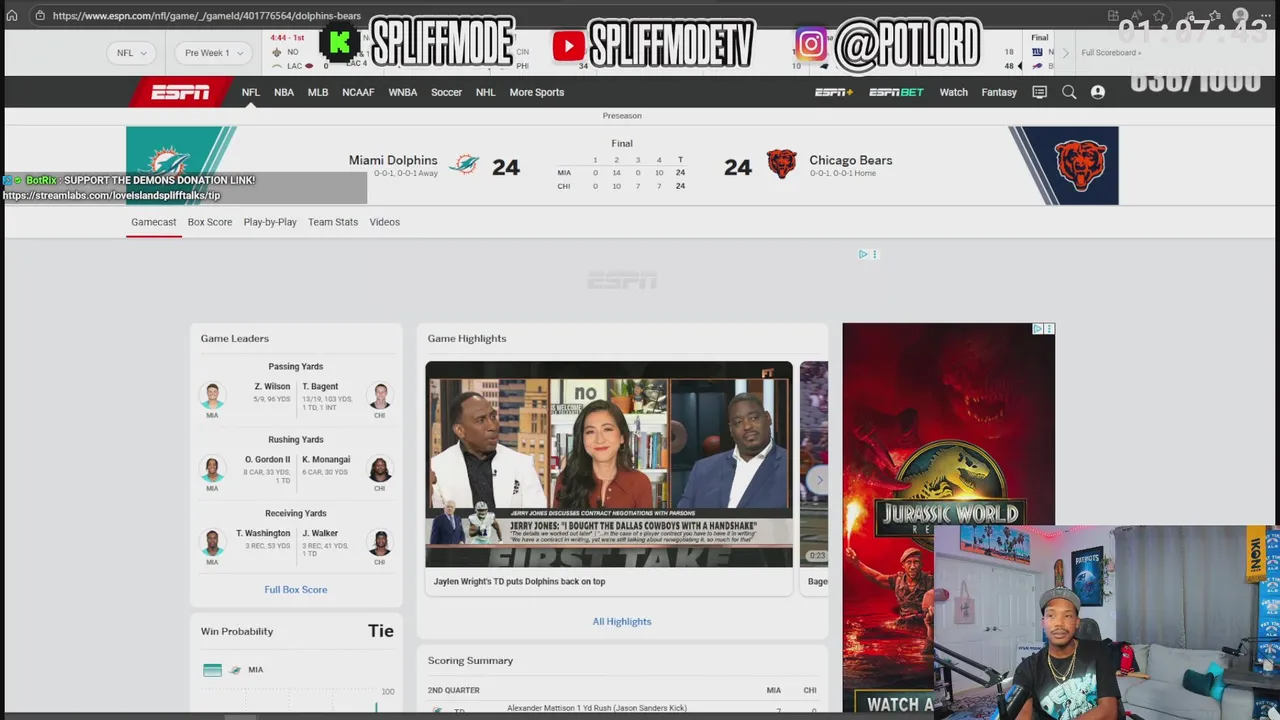
Task: Click the ESPN logo in the nav bar
Action: (180, 92)
